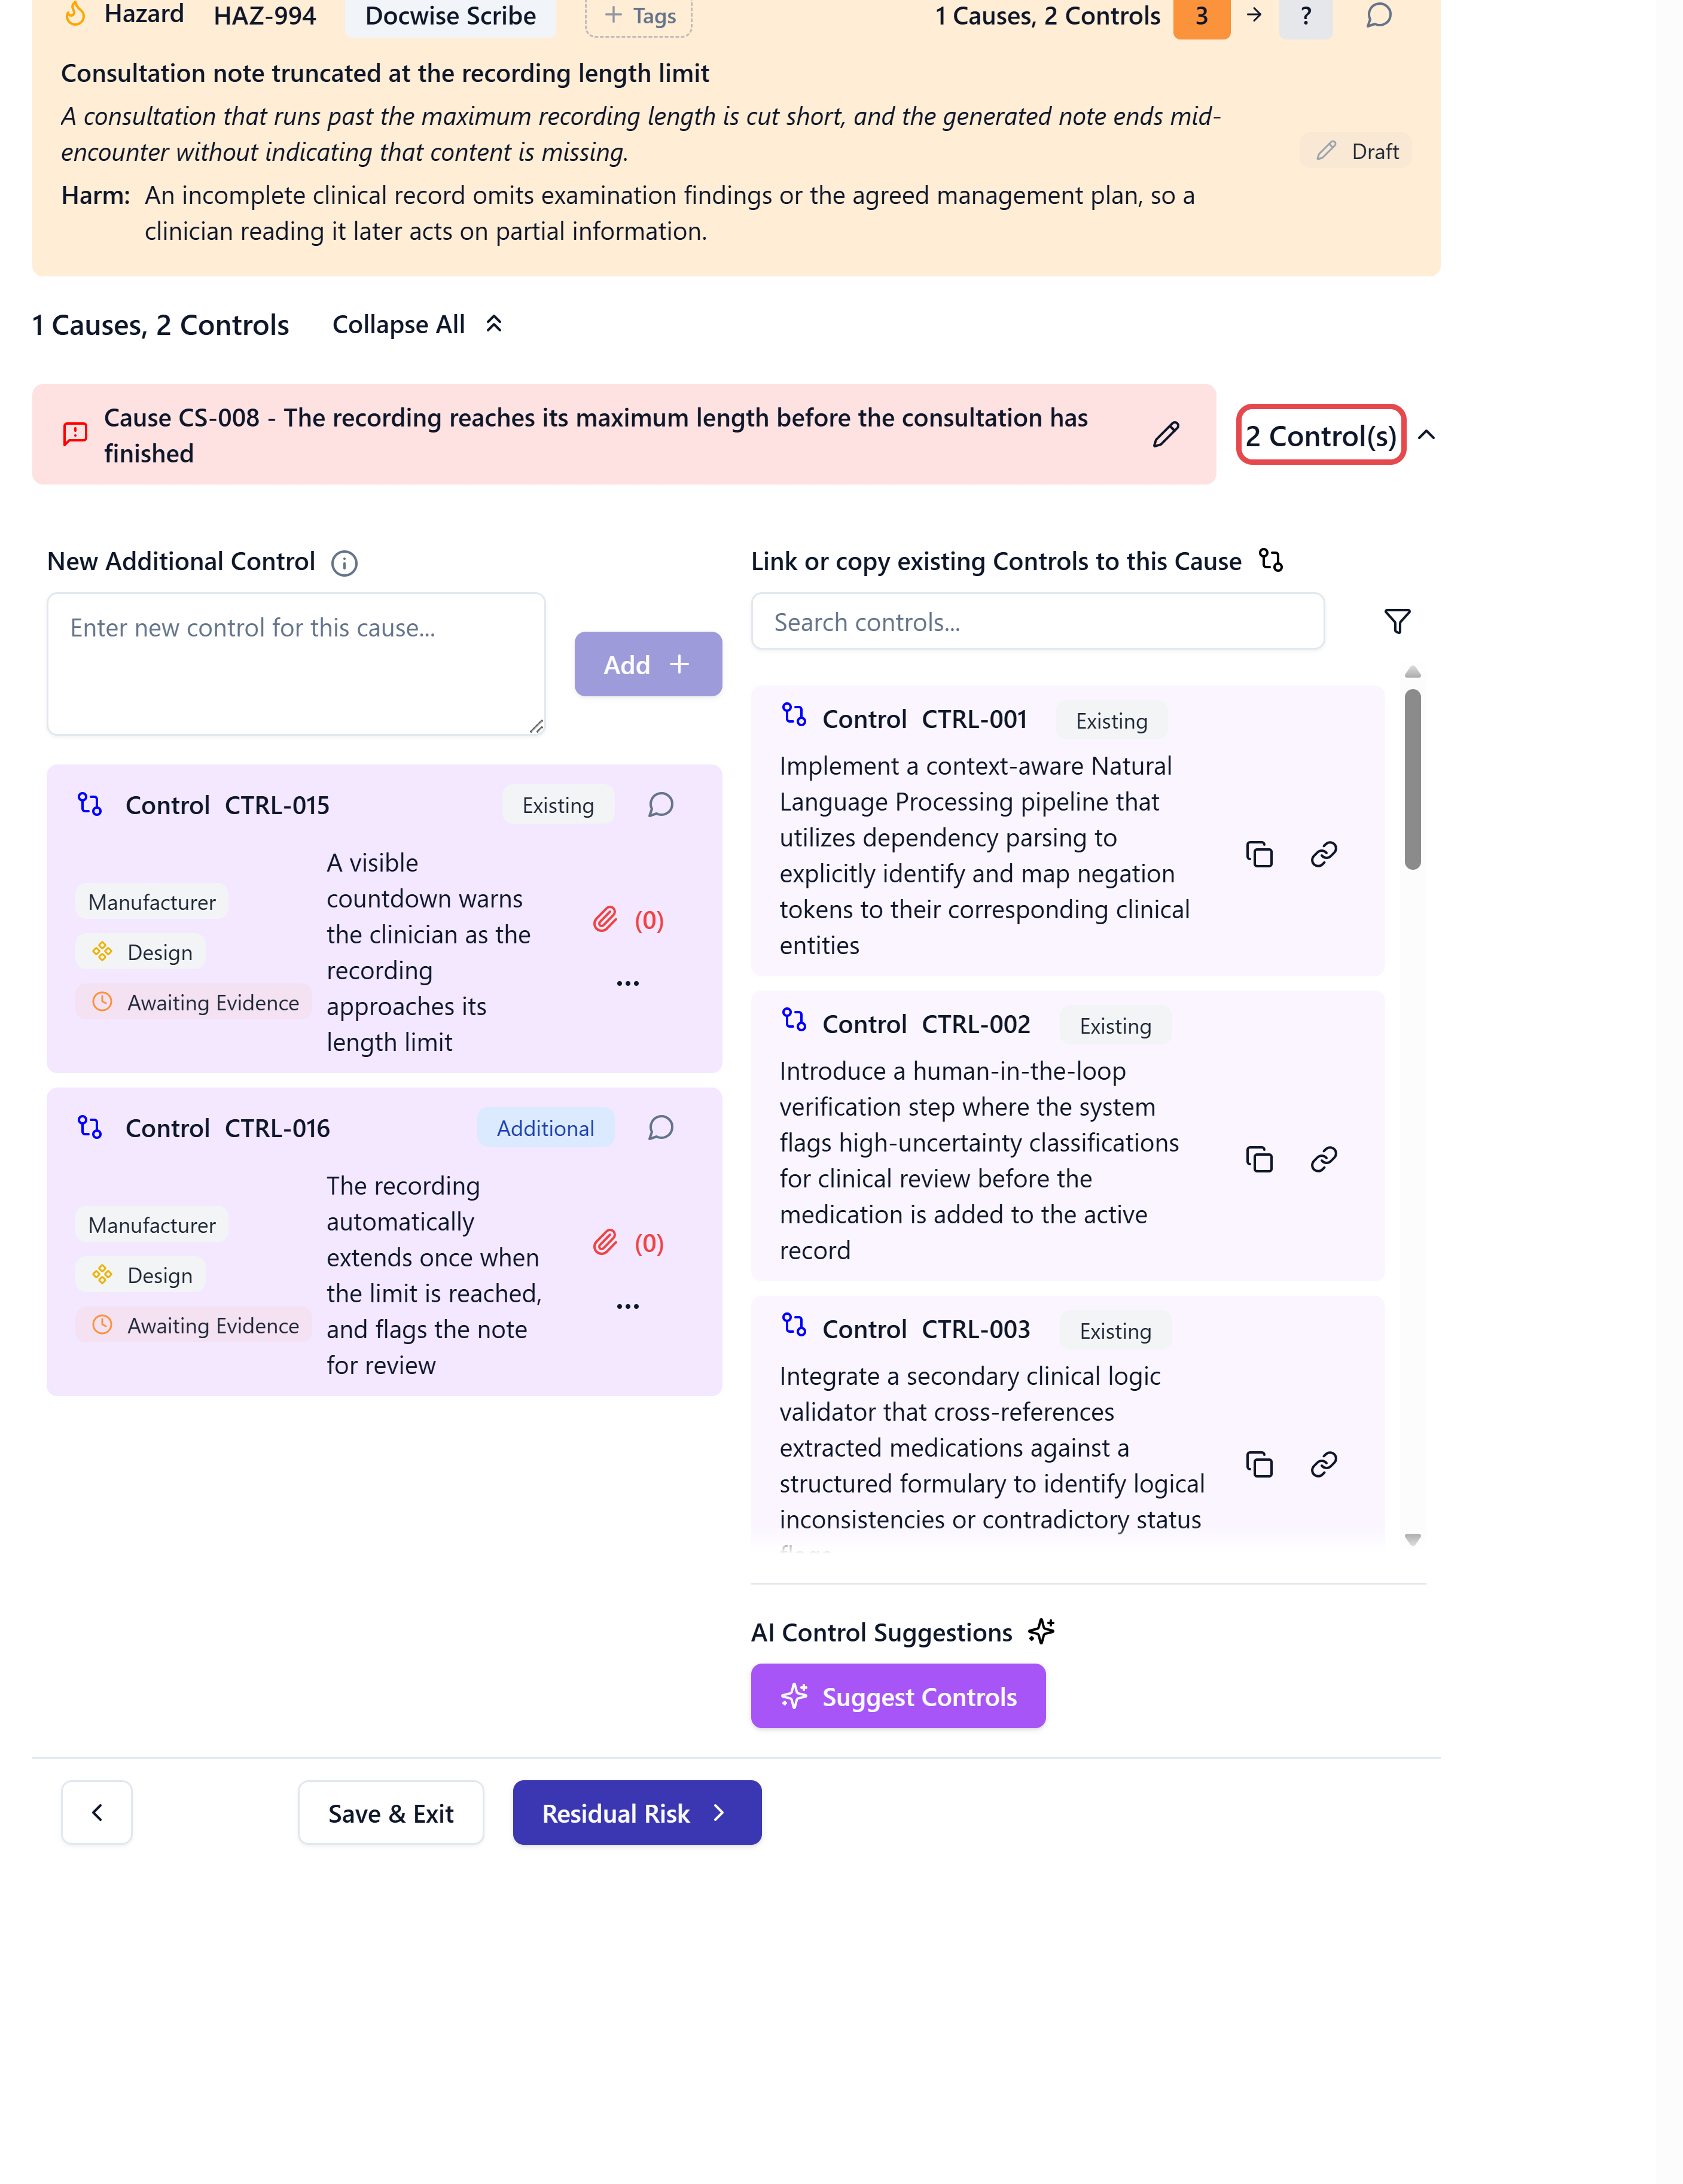Open hazard comments speech bubble icon
1683x2184 pixels.
pyautogui.click(x=1379, y=15)
